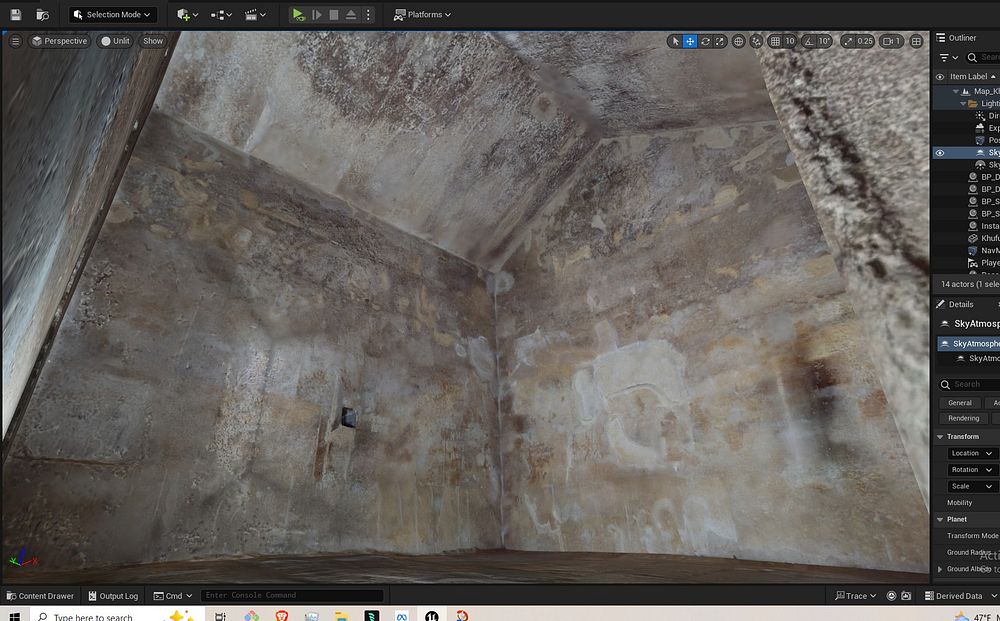Open the Rotation dropdown
1000x621 pixels.
pos(972,469)
